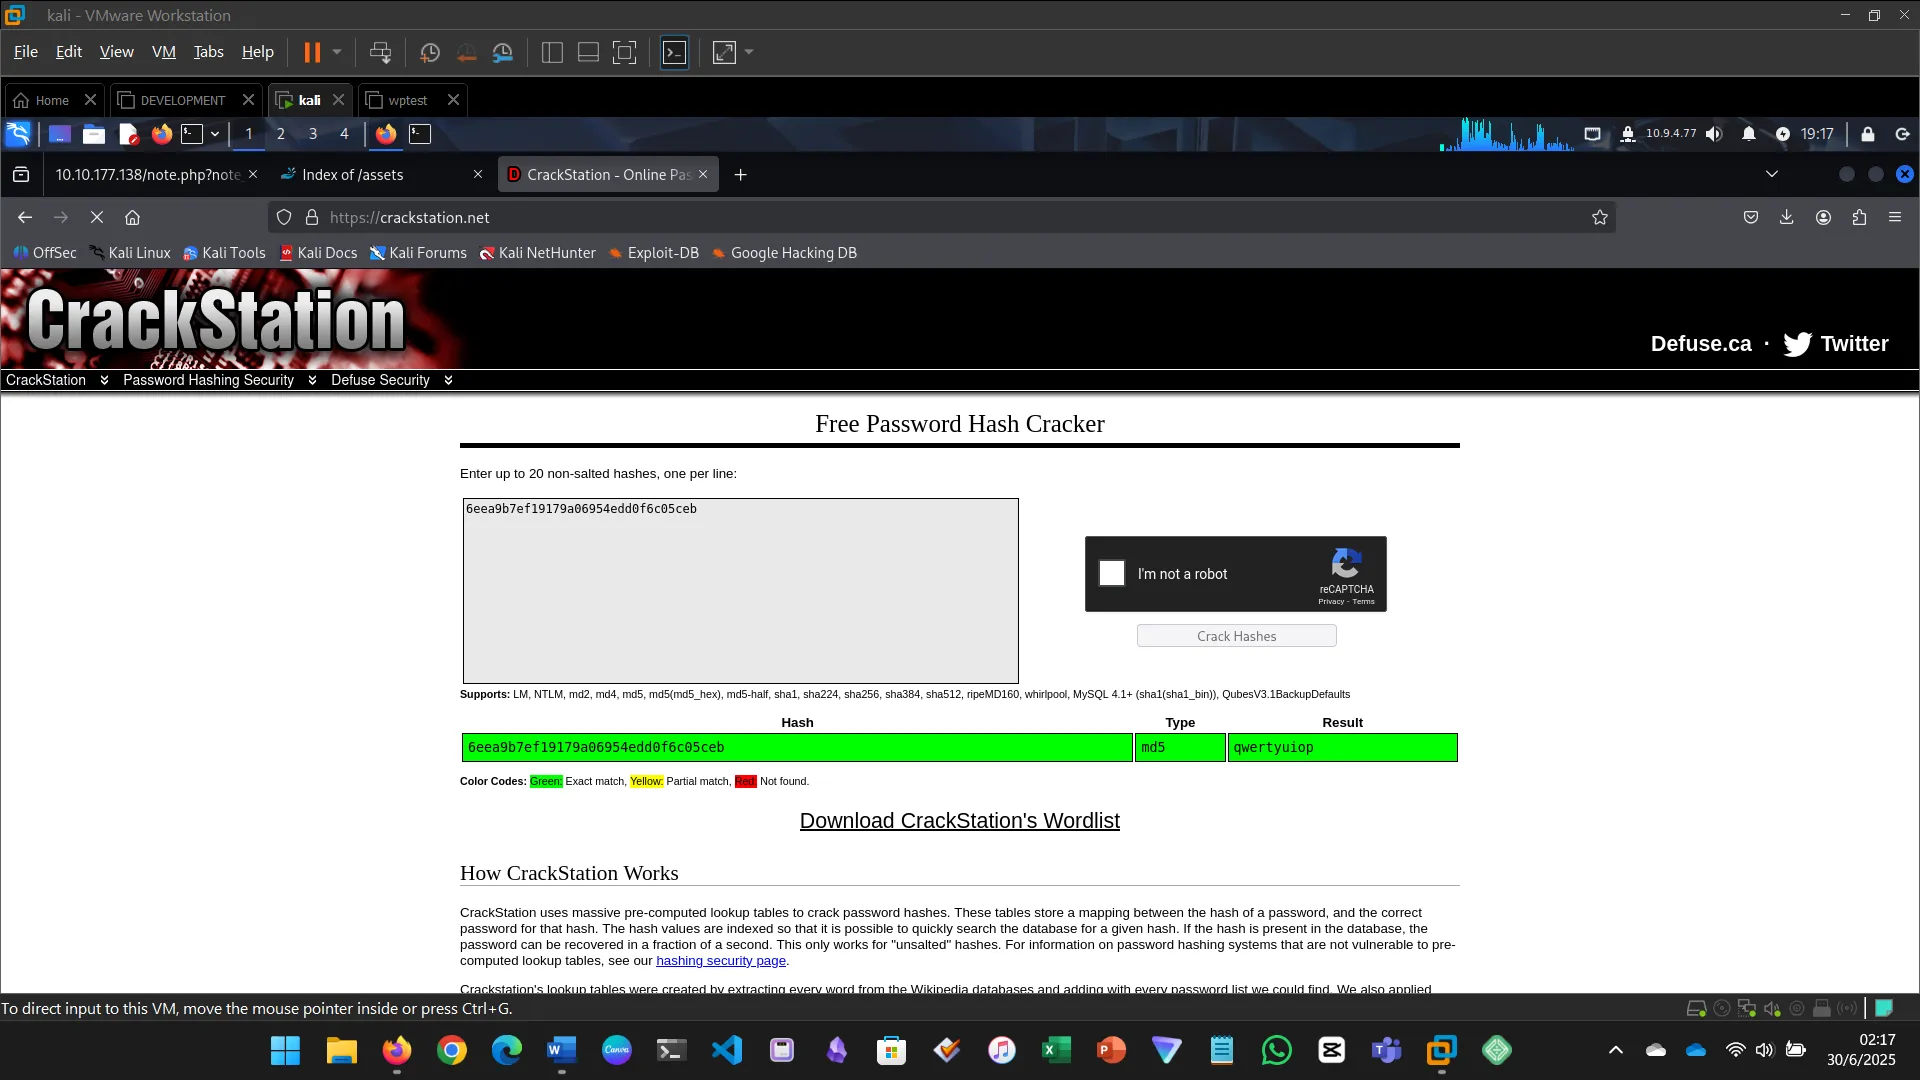1920x1080 pixels.
Task: Click the Crack Hashes button
Action: pyautogui.click(x=1236, y=636)
